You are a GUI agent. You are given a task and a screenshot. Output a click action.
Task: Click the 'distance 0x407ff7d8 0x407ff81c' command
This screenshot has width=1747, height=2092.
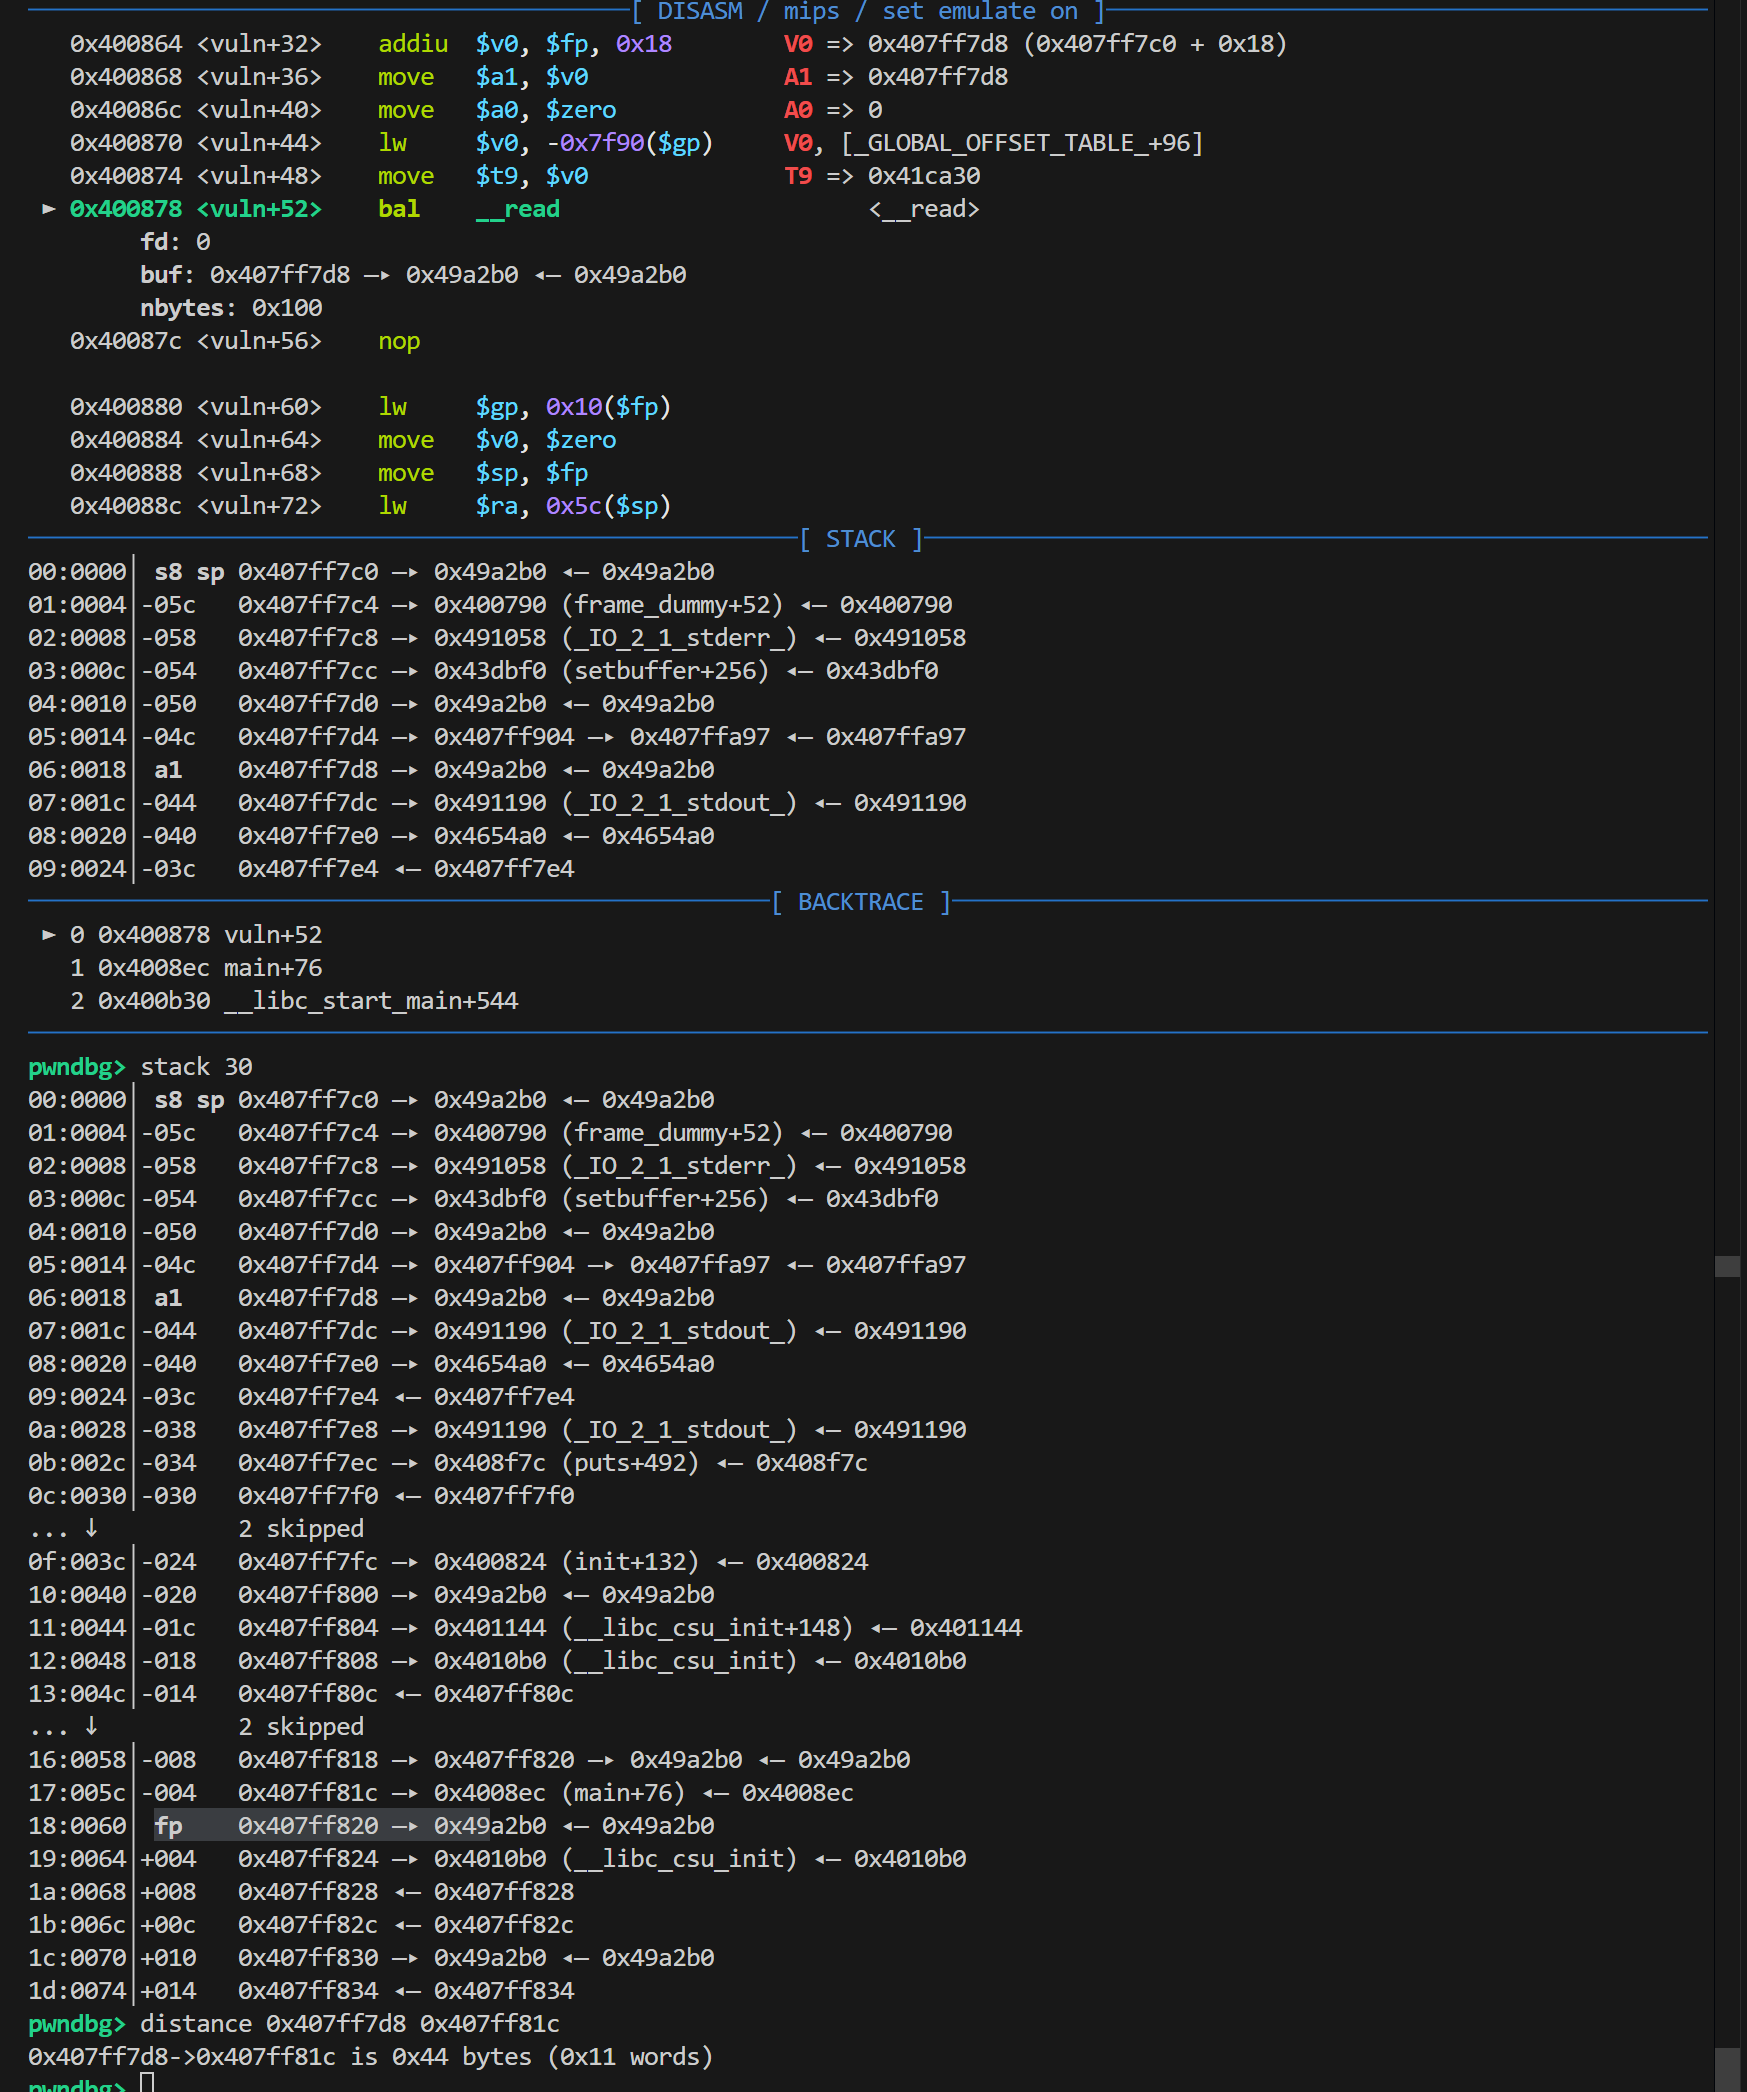click(x=349, y=2024)
